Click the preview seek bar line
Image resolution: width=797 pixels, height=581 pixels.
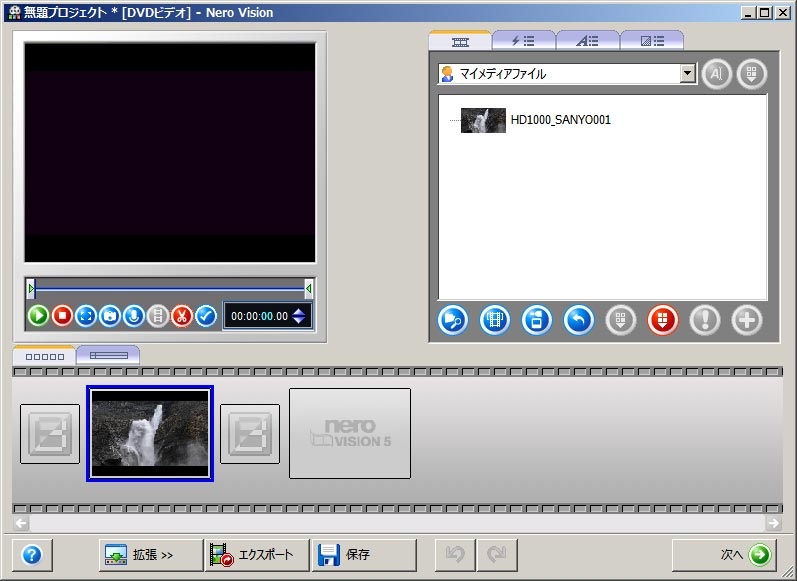coord(169,289)
